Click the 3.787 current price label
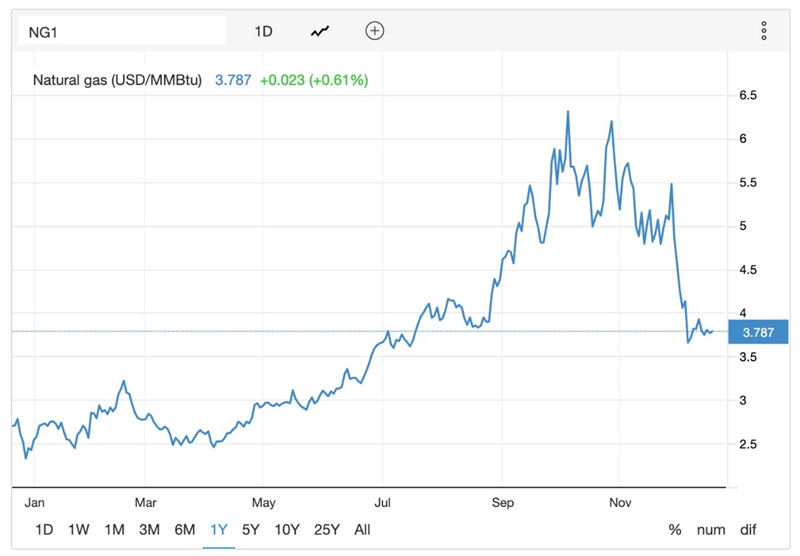 pyautogui.click(x=759, y=331)
